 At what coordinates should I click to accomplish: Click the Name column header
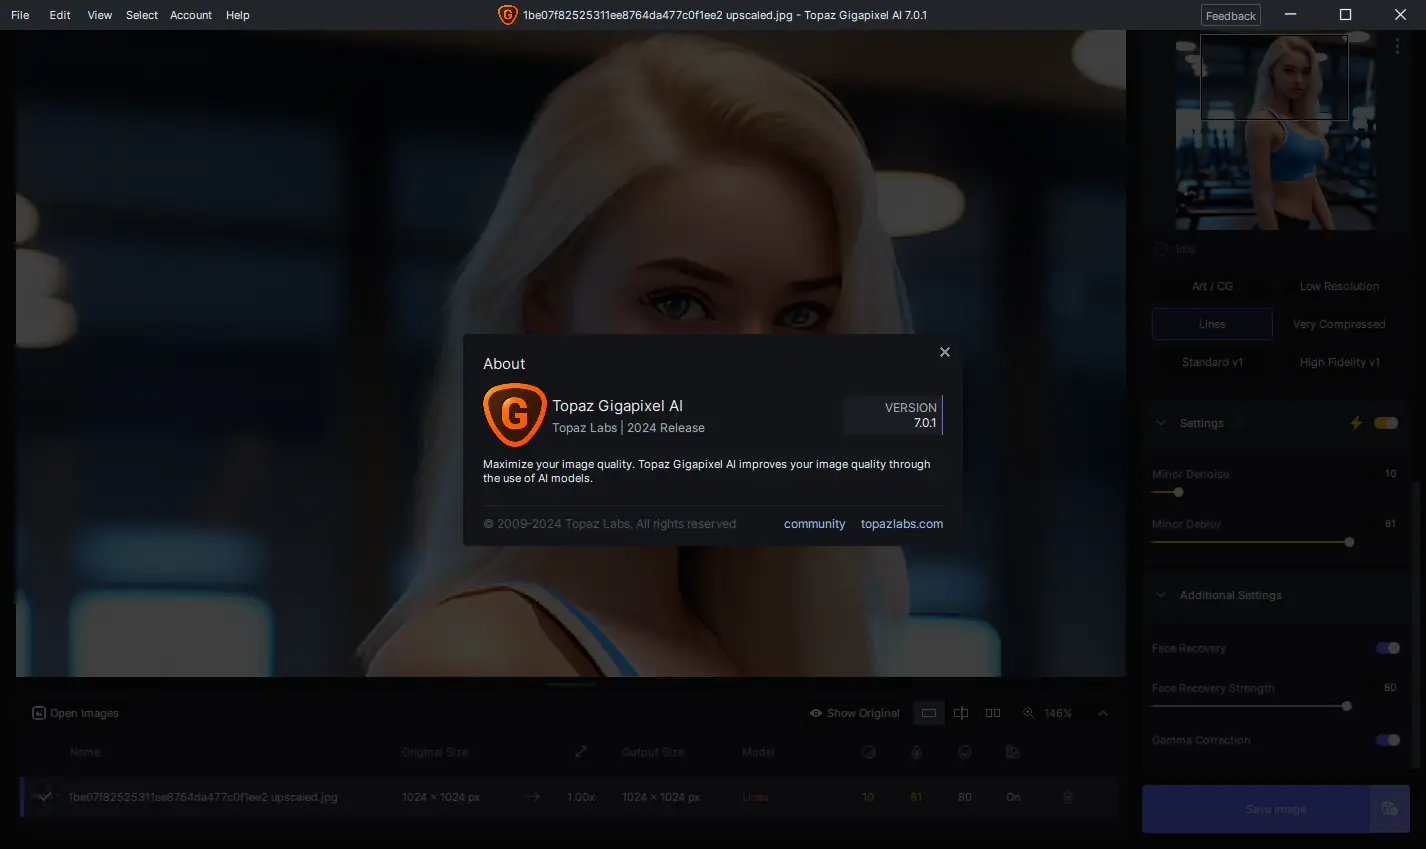85,752
